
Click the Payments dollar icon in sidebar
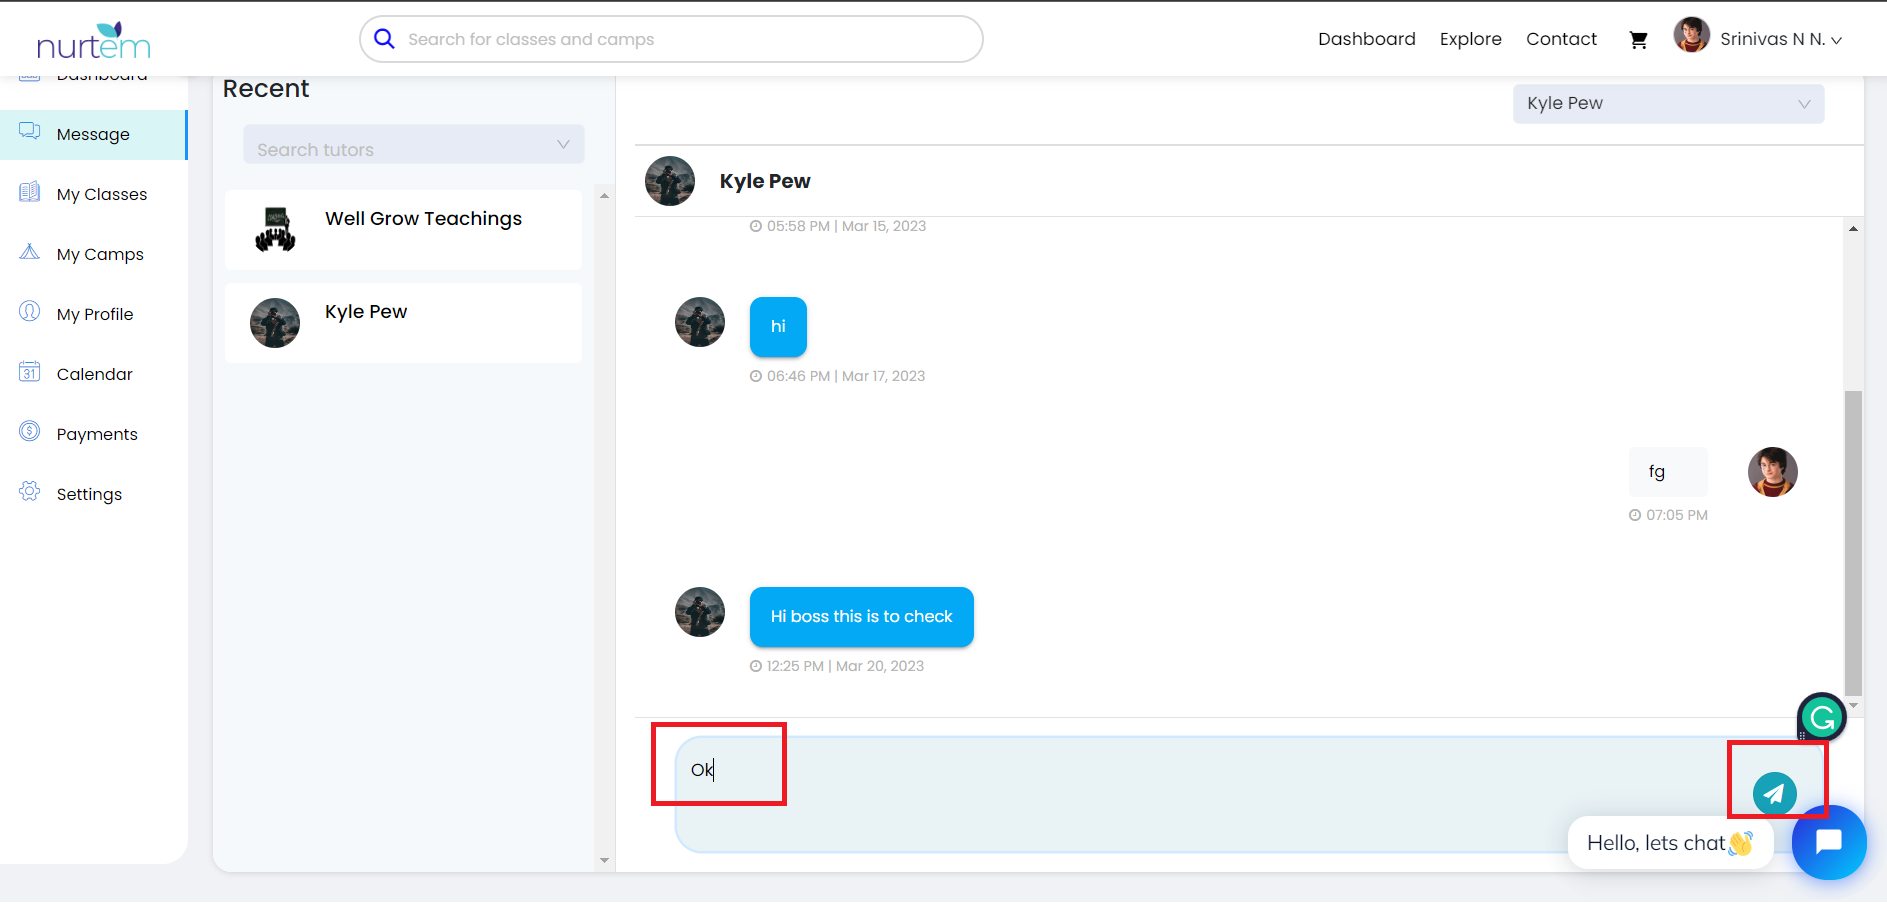[x=30, y=432]
